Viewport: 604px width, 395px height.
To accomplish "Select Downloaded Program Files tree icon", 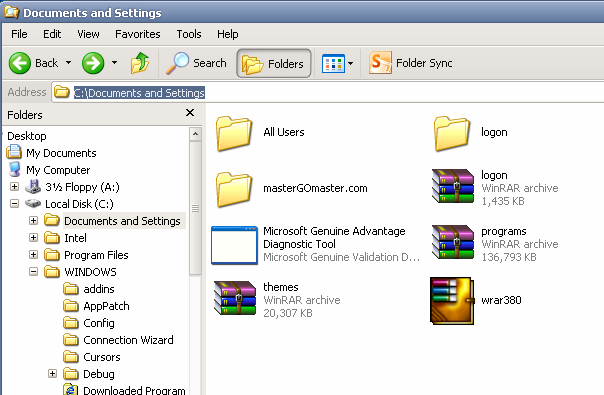I will click(71, 389).
